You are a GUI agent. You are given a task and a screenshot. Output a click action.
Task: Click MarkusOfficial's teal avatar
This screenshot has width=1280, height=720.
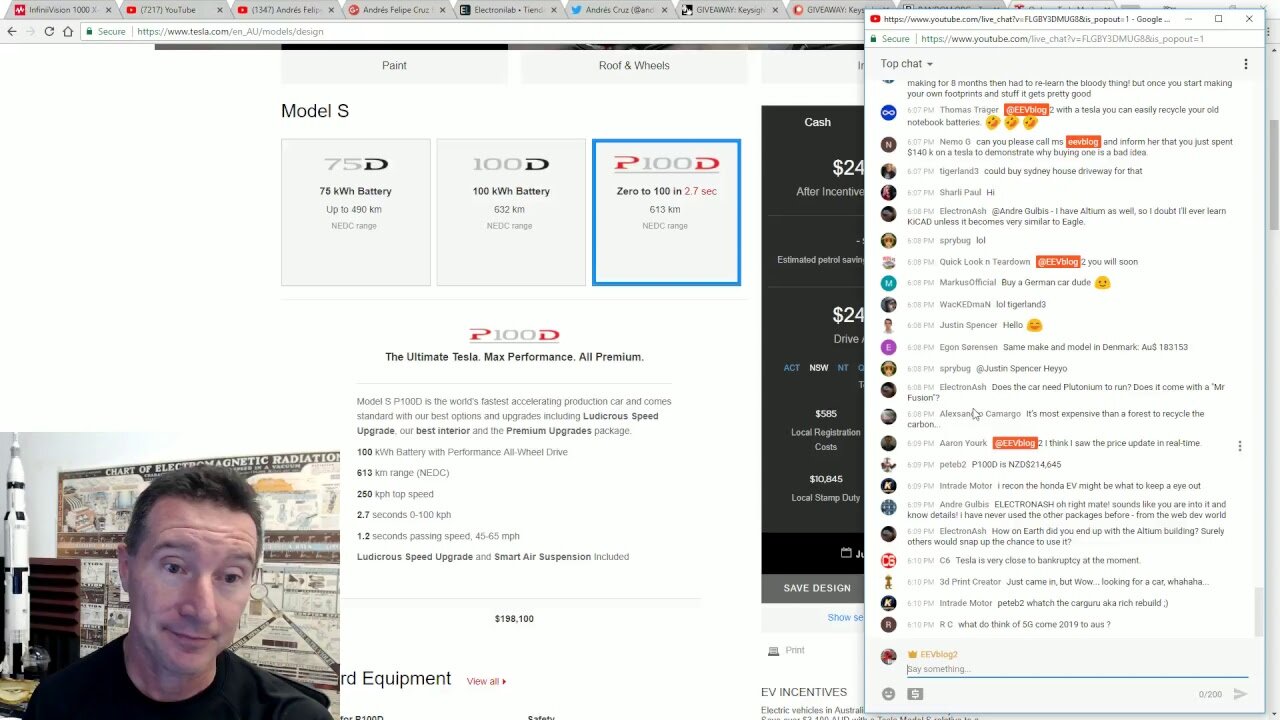coord(888,283)
